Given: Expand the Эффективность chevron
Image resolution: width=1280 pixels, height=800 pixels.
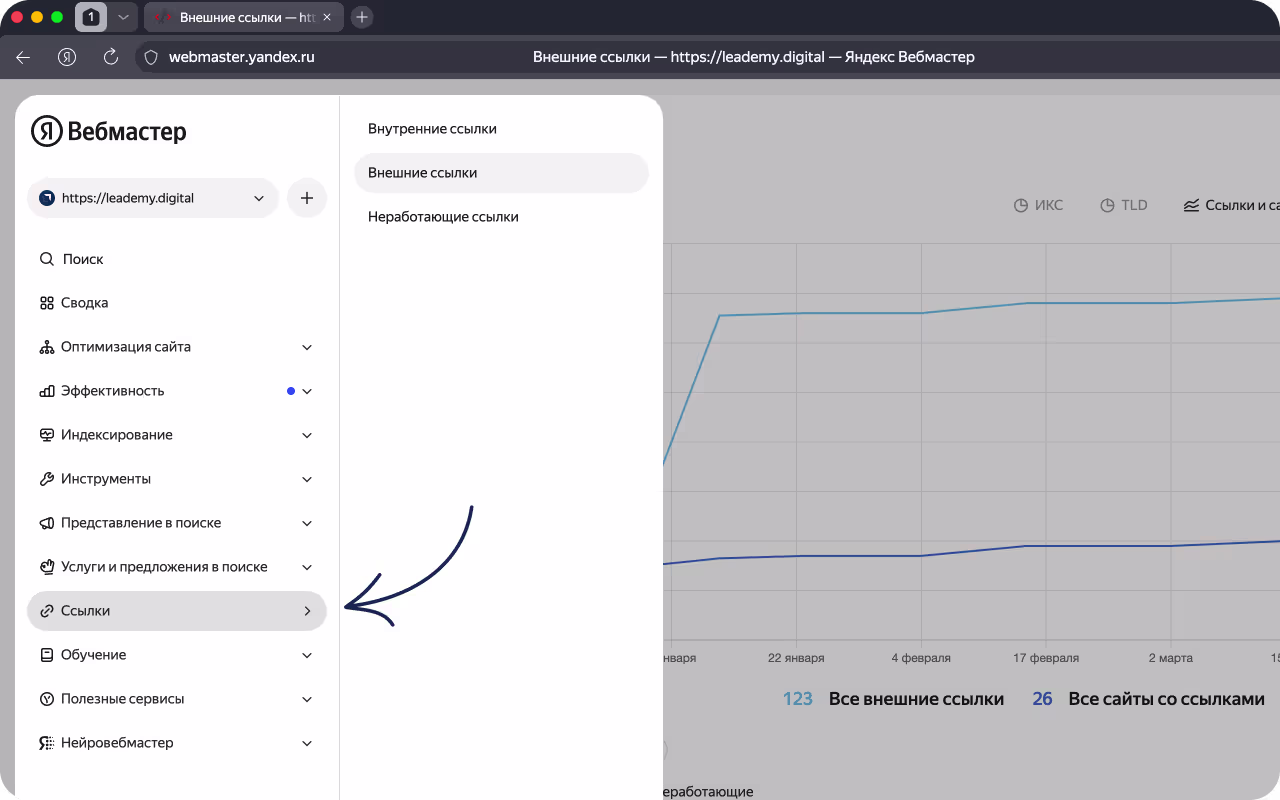Looking at the screenshot, I should click(x=307, y=391).
